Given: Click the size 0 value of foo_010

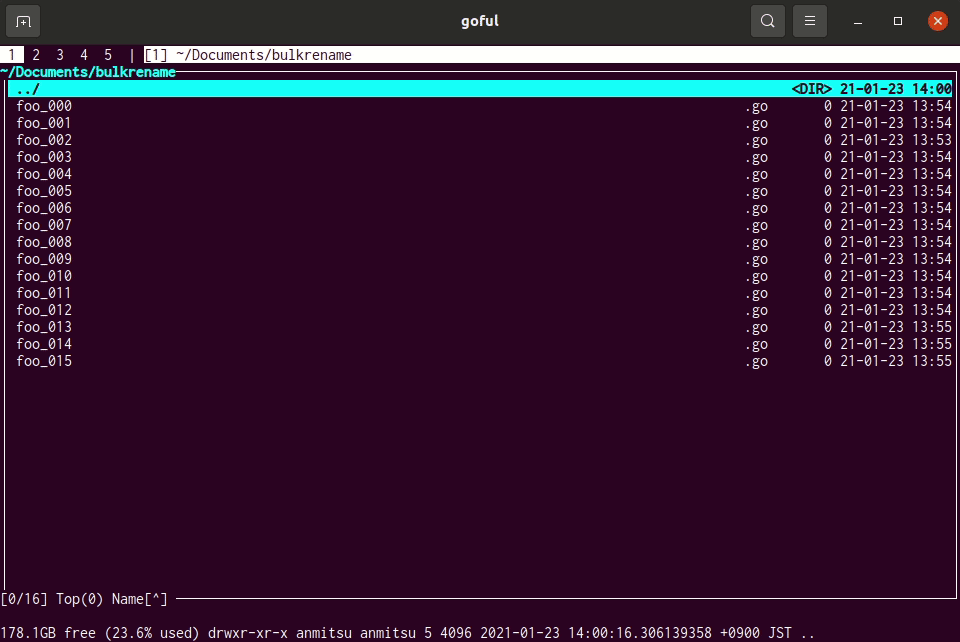Looking at the screenshot, I should [x=828, y=276].
